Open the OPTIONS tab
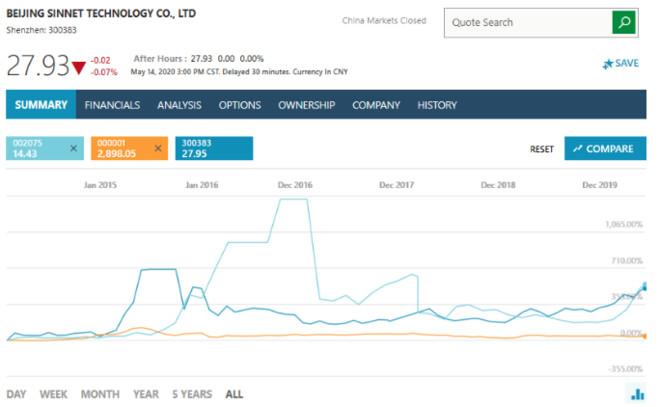Image resolution: width=660 pixels, height=407 pixels. tap(240, 105)
